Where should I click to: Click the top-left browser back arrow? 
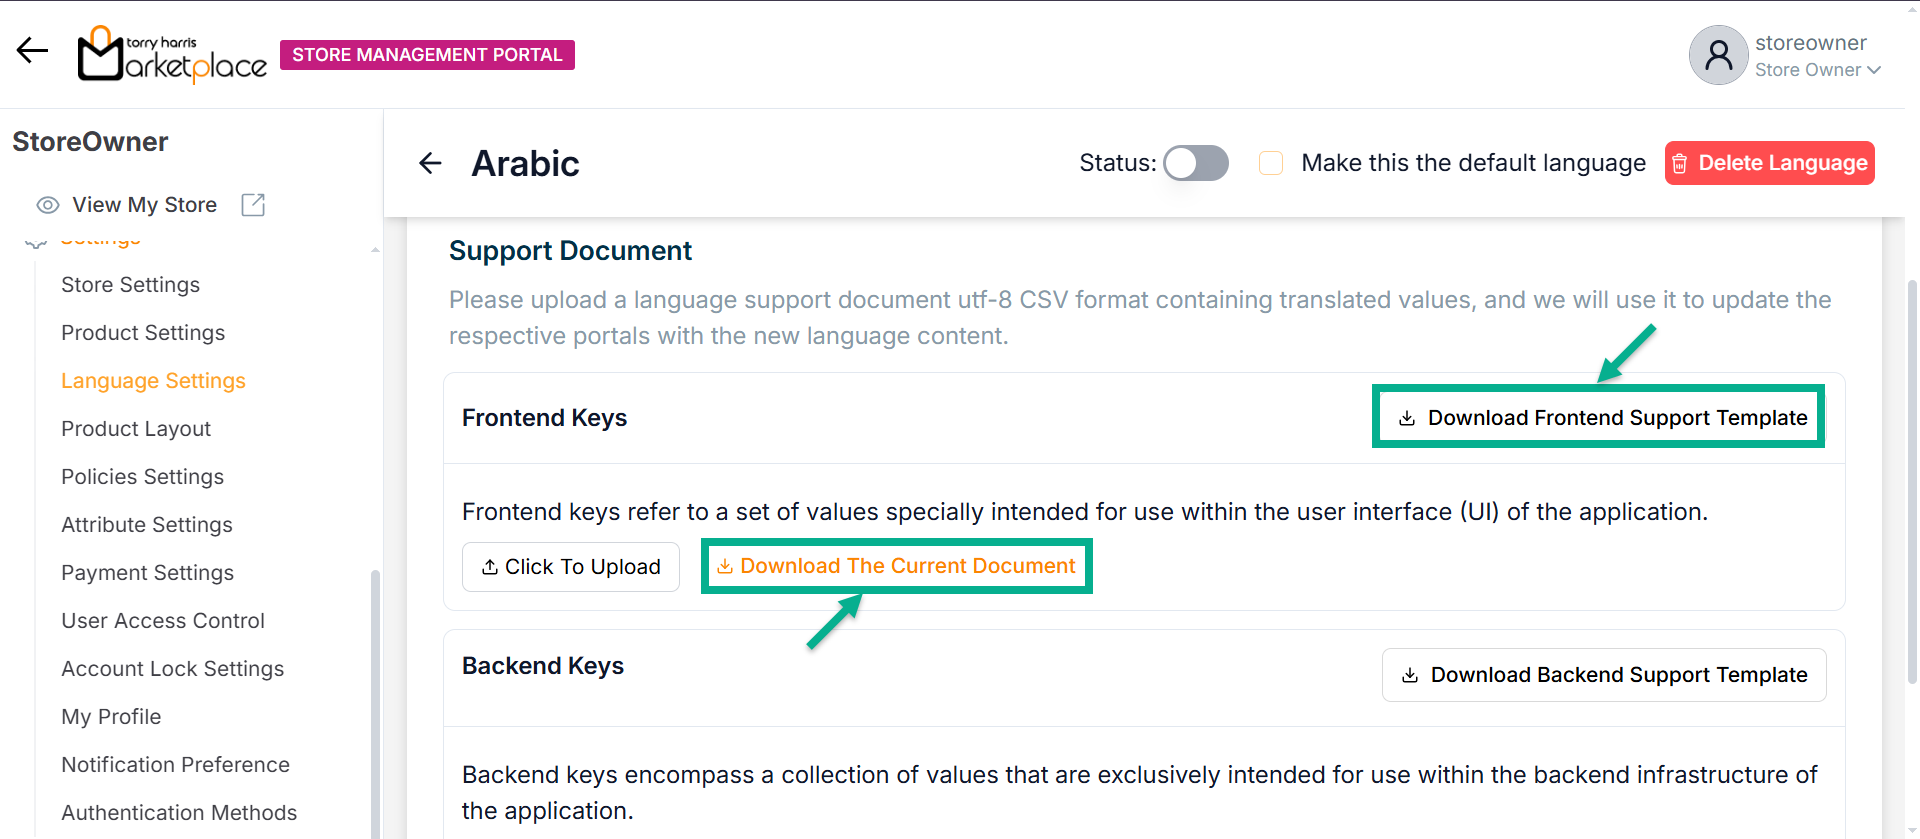click(32, 51)
